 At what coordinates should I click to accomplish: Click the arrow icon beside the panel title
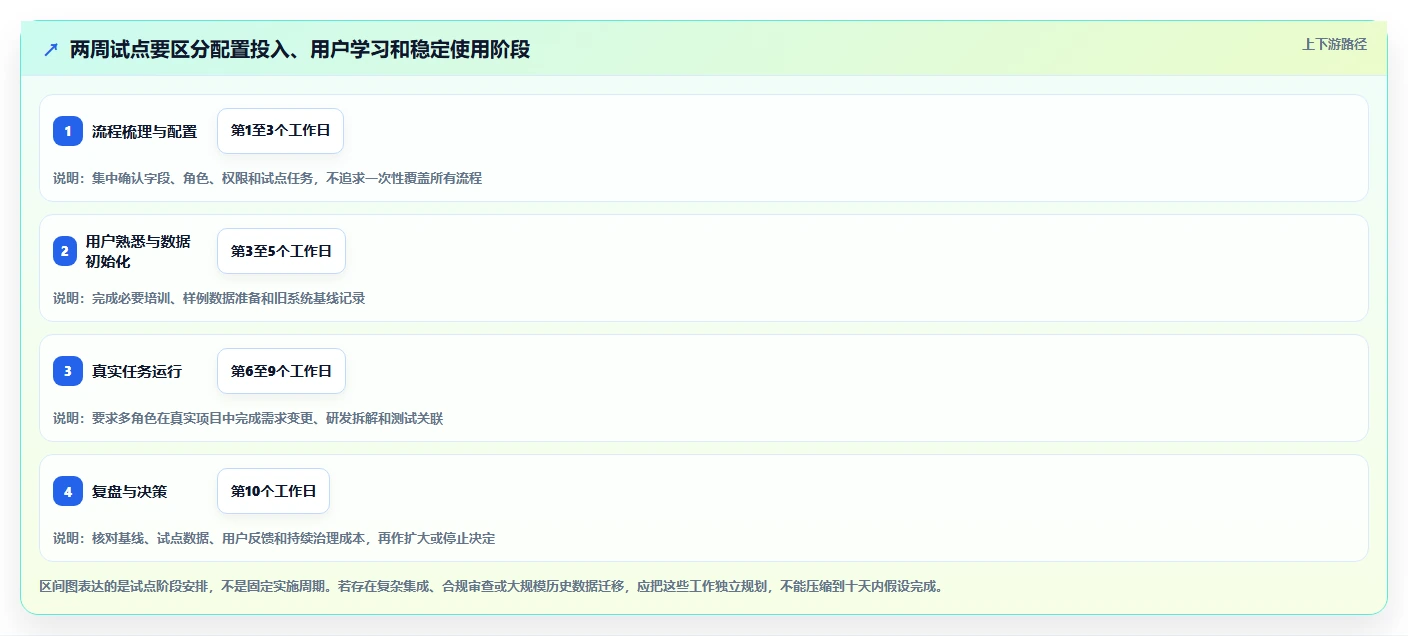tap(51, 50)
